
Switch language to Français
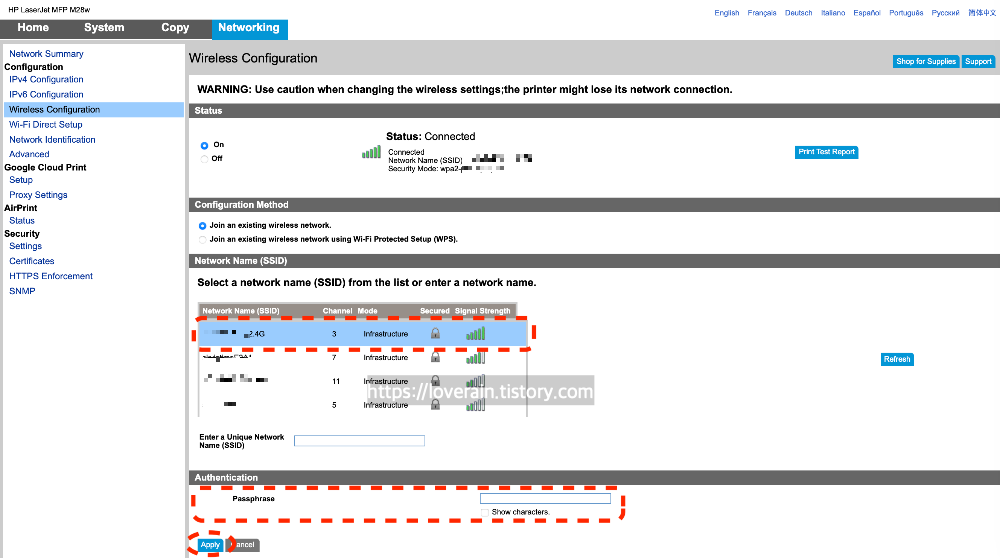pos(761,13)
